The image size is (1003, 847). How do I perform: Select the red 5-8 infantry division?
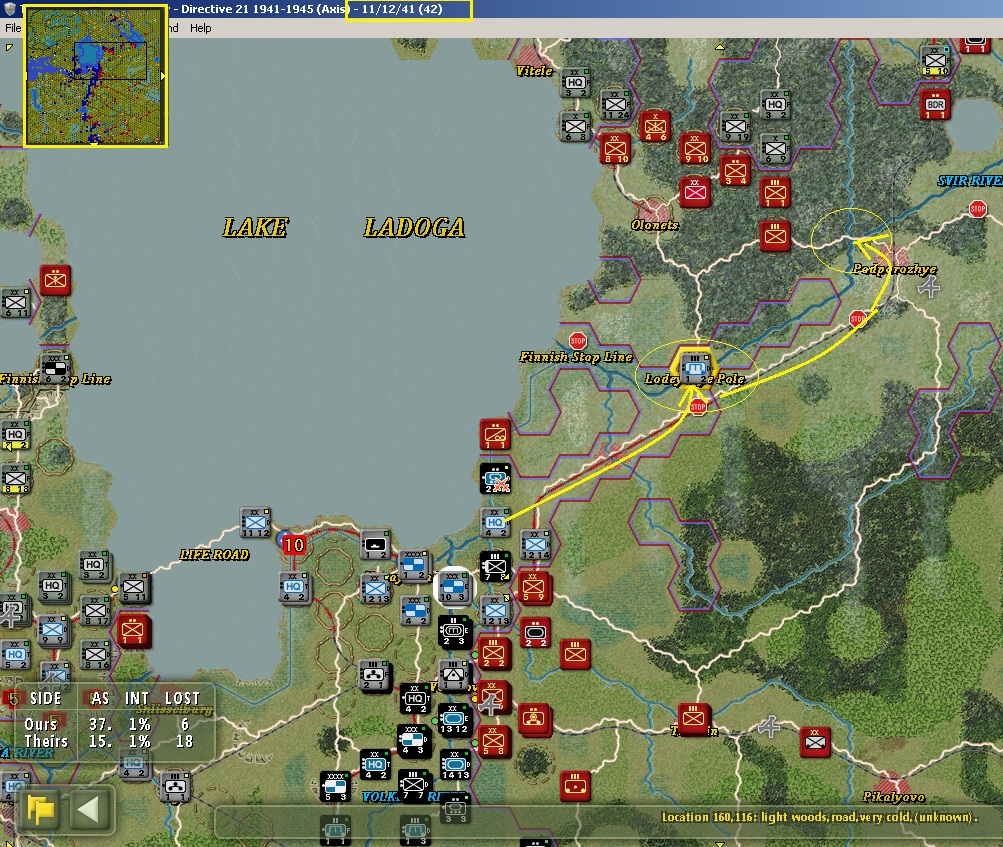click(494, 742)
